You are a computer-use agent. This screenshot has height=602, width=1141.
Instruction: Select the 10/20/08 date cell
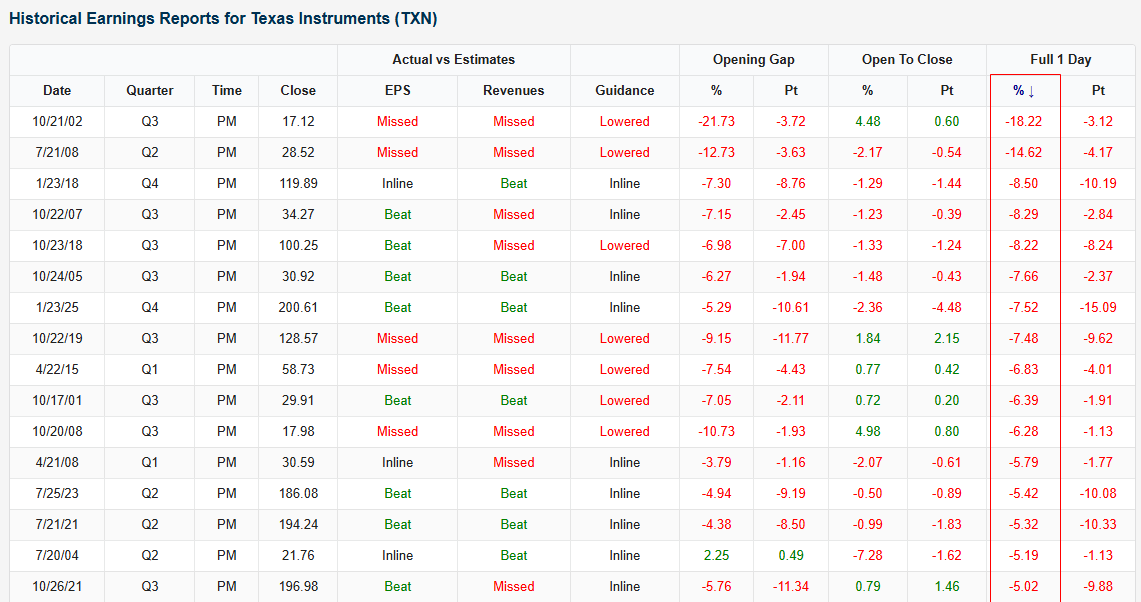[57, 431]
